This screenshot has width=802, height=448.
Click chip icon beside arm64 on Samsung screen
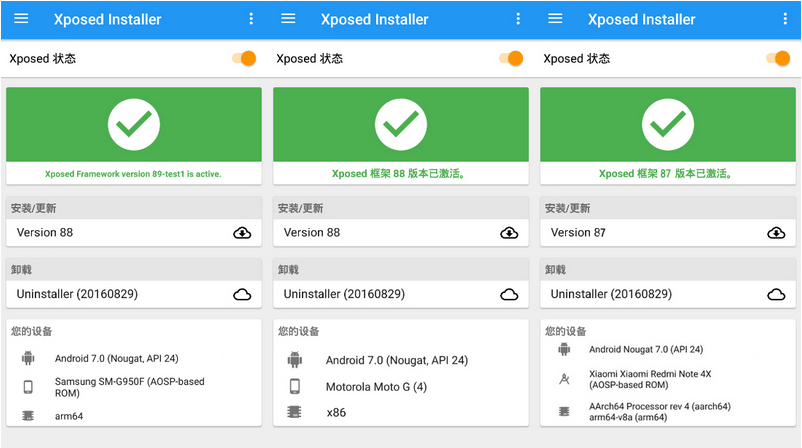tap(28, 416)
